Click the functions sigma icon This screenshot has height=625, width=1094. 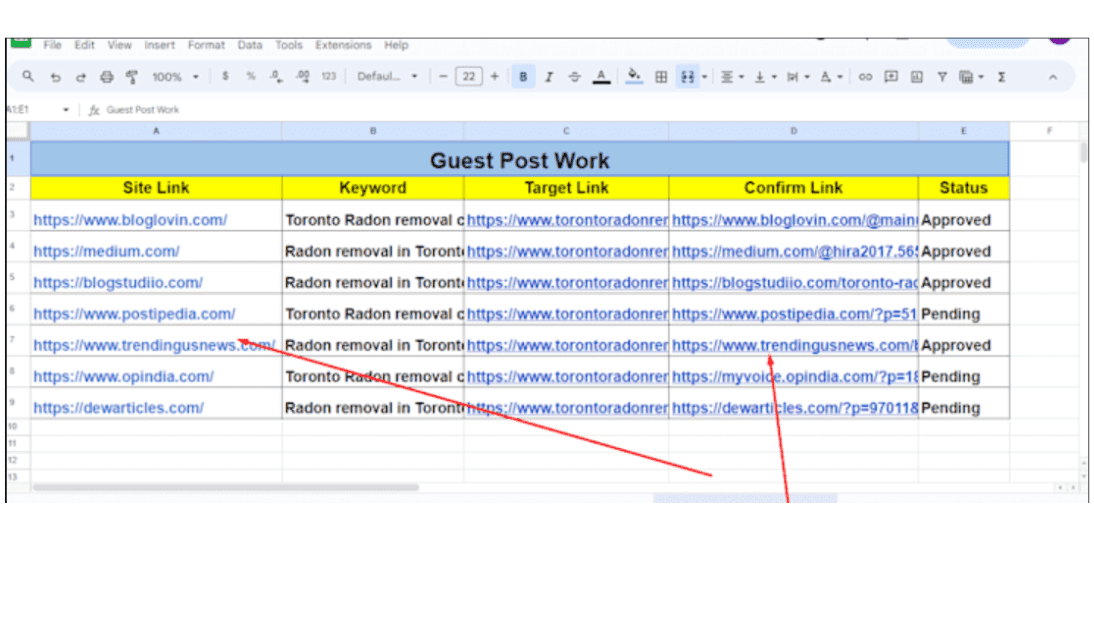pos(1001,77)
